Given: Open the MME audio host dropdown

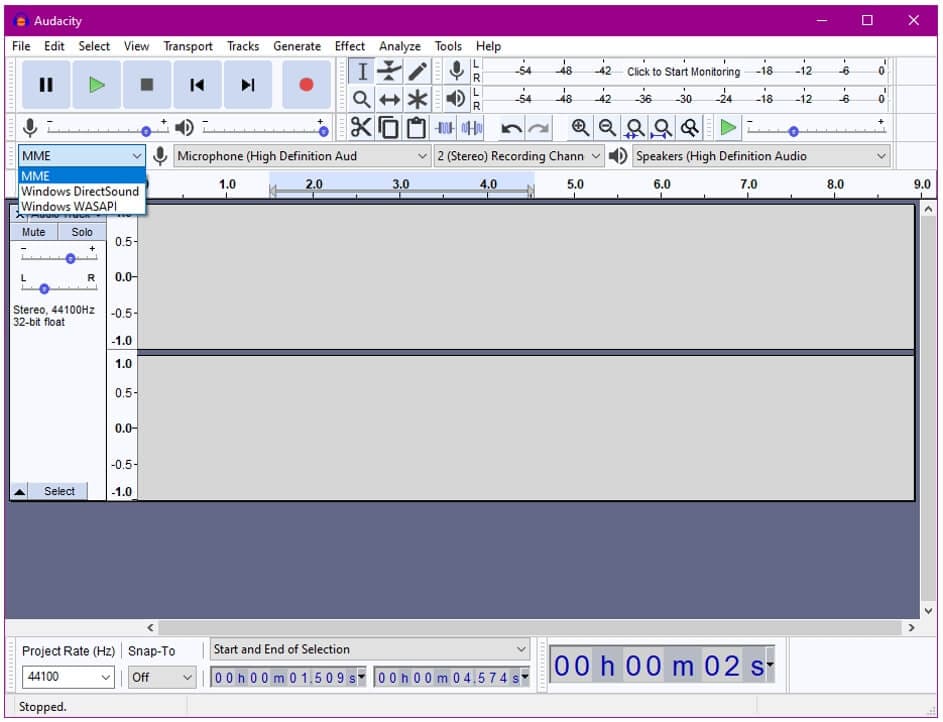Looking at the screenshot, I should (81, 156).
